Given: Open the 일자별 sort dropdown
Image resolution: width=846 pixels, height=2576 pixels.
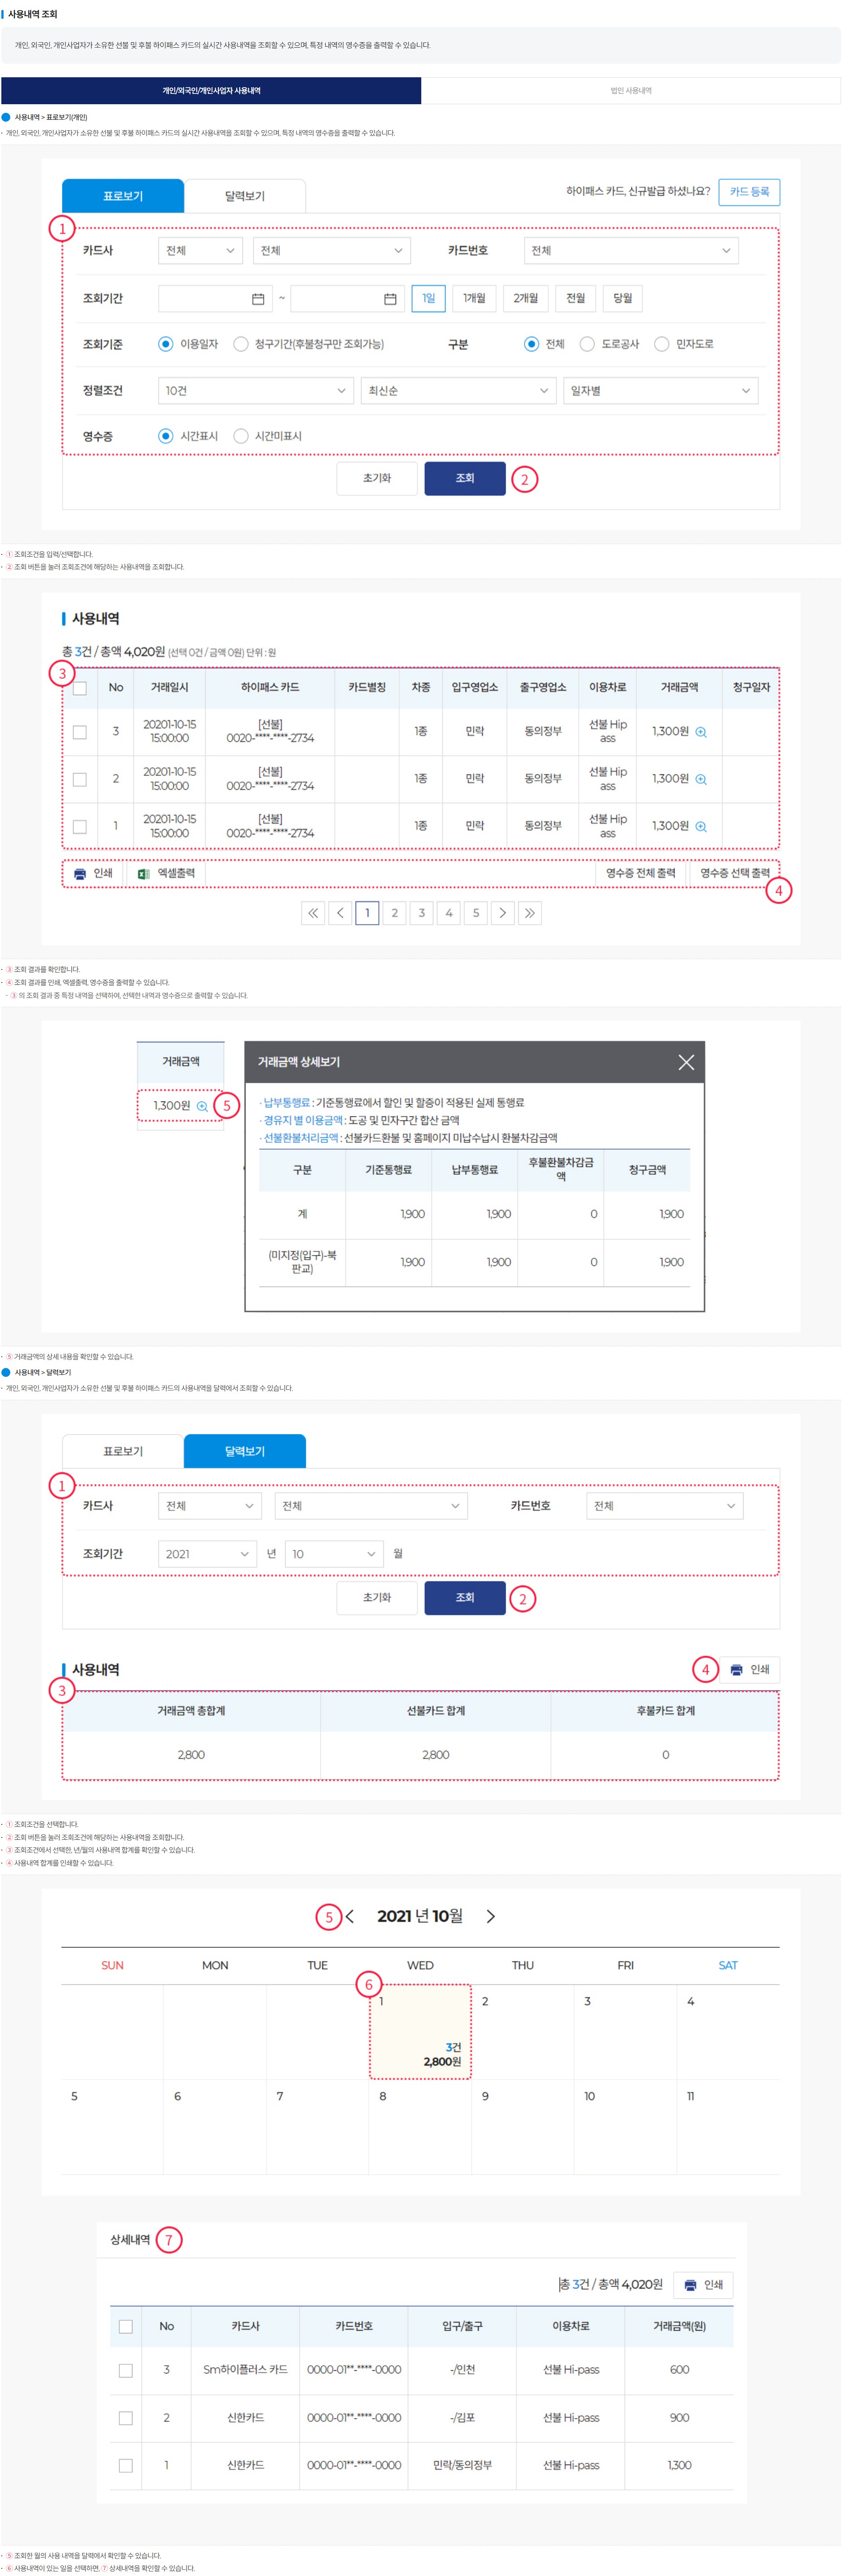Looking at the screenshot, I should coord(660,390).
